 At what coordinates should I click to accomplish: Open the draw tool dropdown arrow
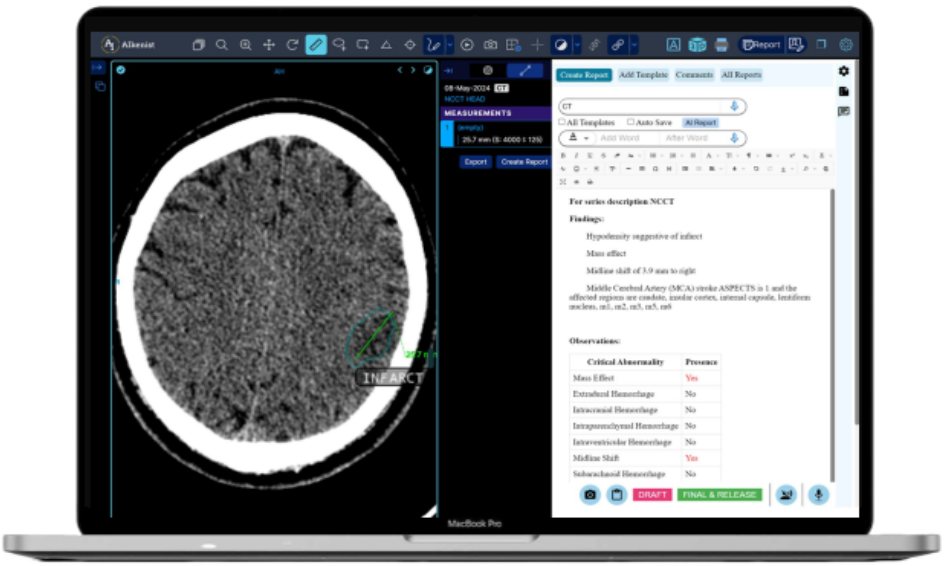[450, 45]
